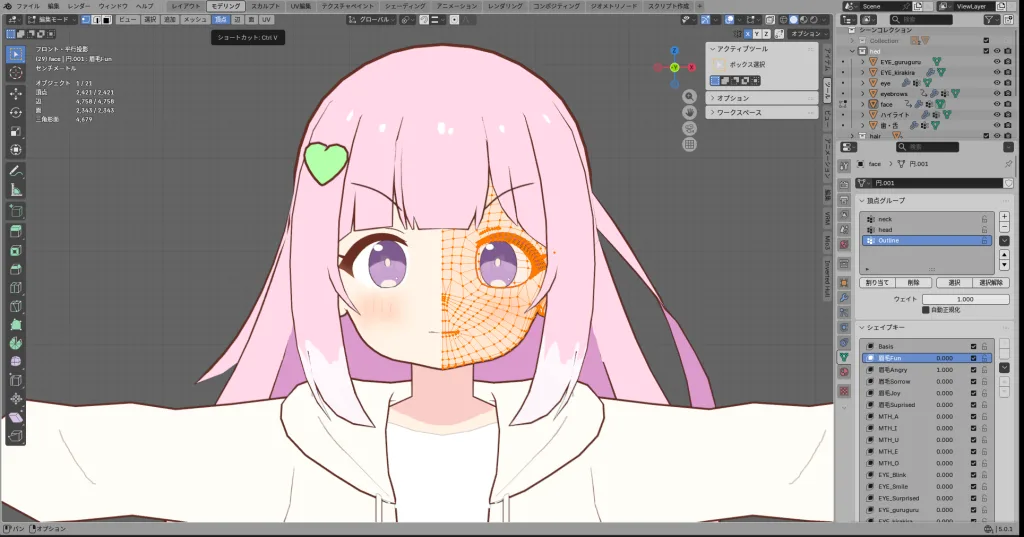Screen dimensions: 1024x537
Task: Select the Edge Slide tool
Action: pos(16,380)
